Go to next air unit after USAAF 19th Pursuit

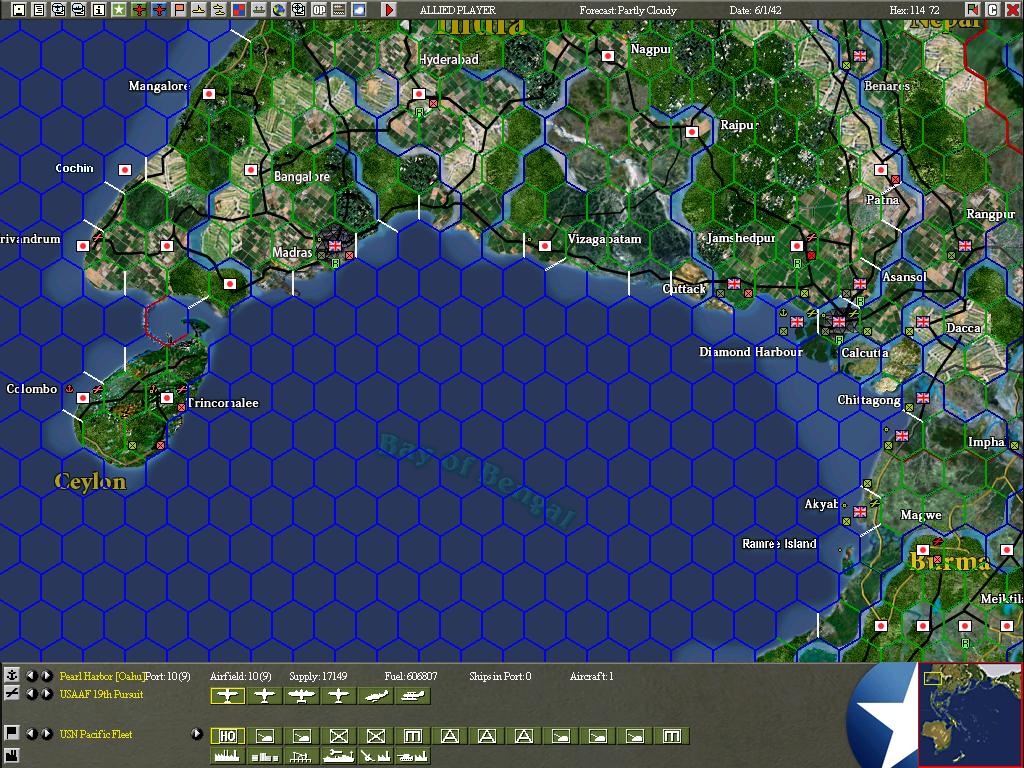click(x=46, y=694)
